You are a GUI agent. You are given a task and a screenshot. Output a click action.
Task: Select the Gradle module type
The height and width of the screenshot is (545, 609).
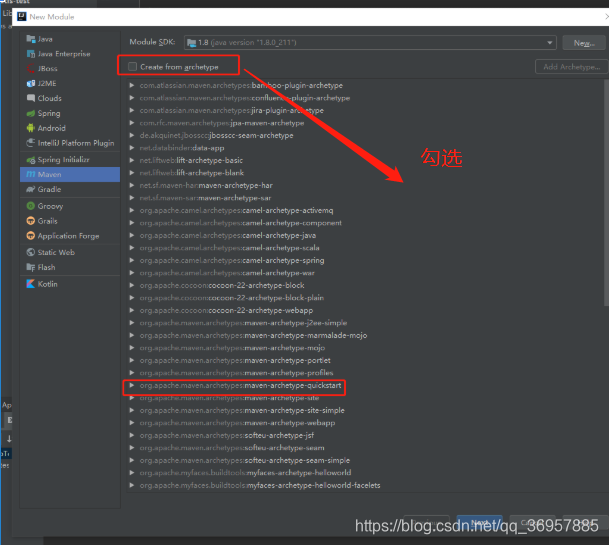[x=70, y=189]
